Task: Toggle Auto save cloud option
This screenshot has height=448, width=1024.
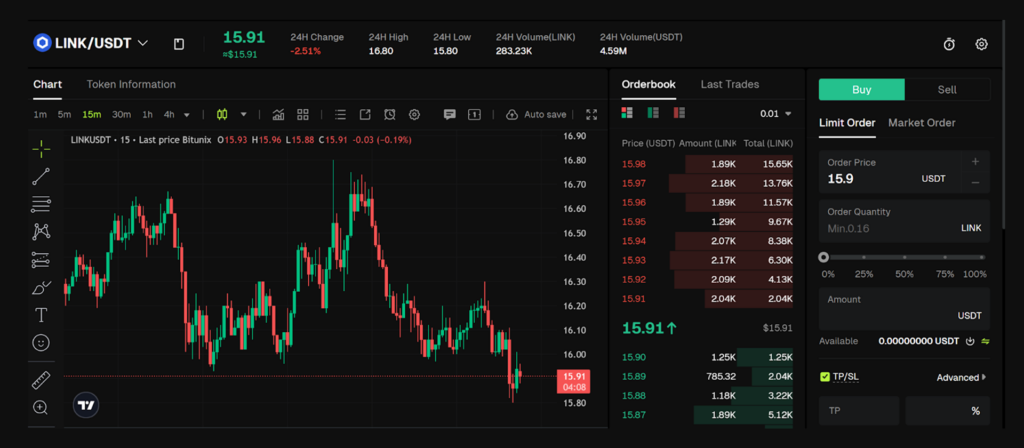Action: (536, 114)
